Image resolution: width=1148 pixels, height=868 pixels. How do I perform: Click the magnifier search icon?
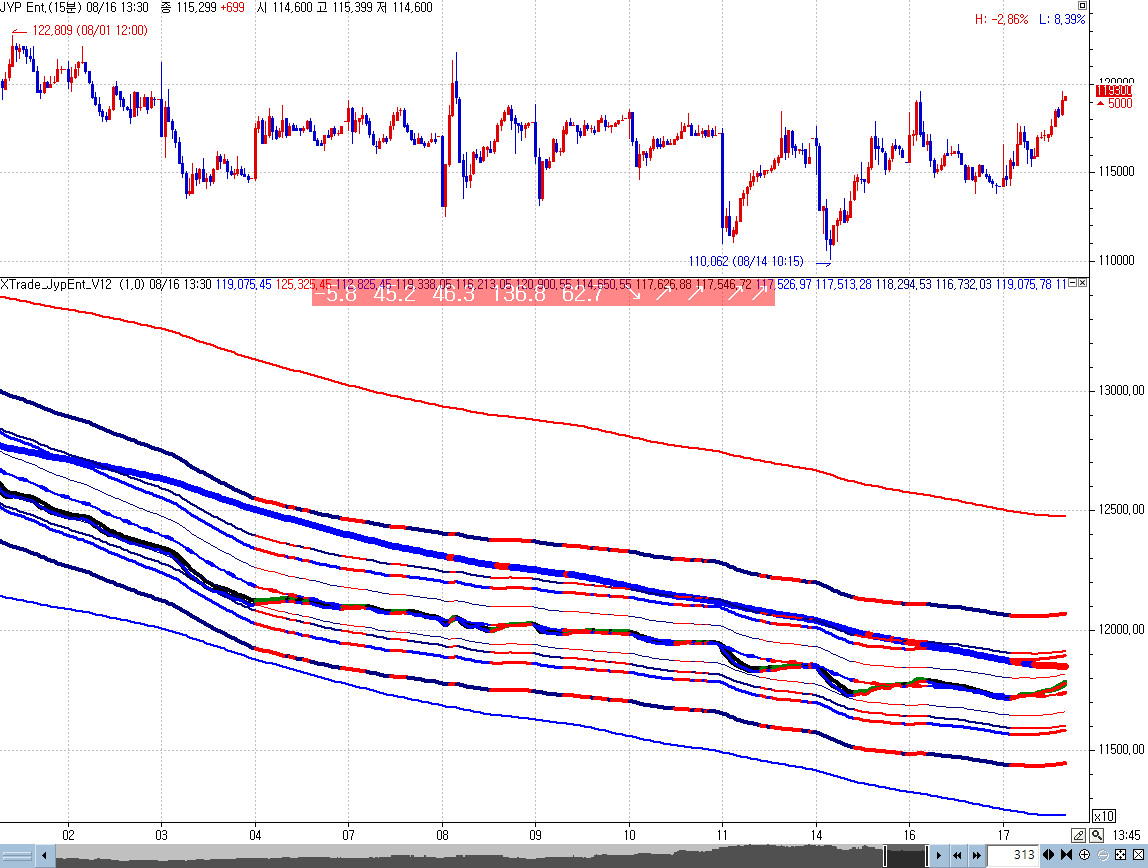[x=1096, y=835]
